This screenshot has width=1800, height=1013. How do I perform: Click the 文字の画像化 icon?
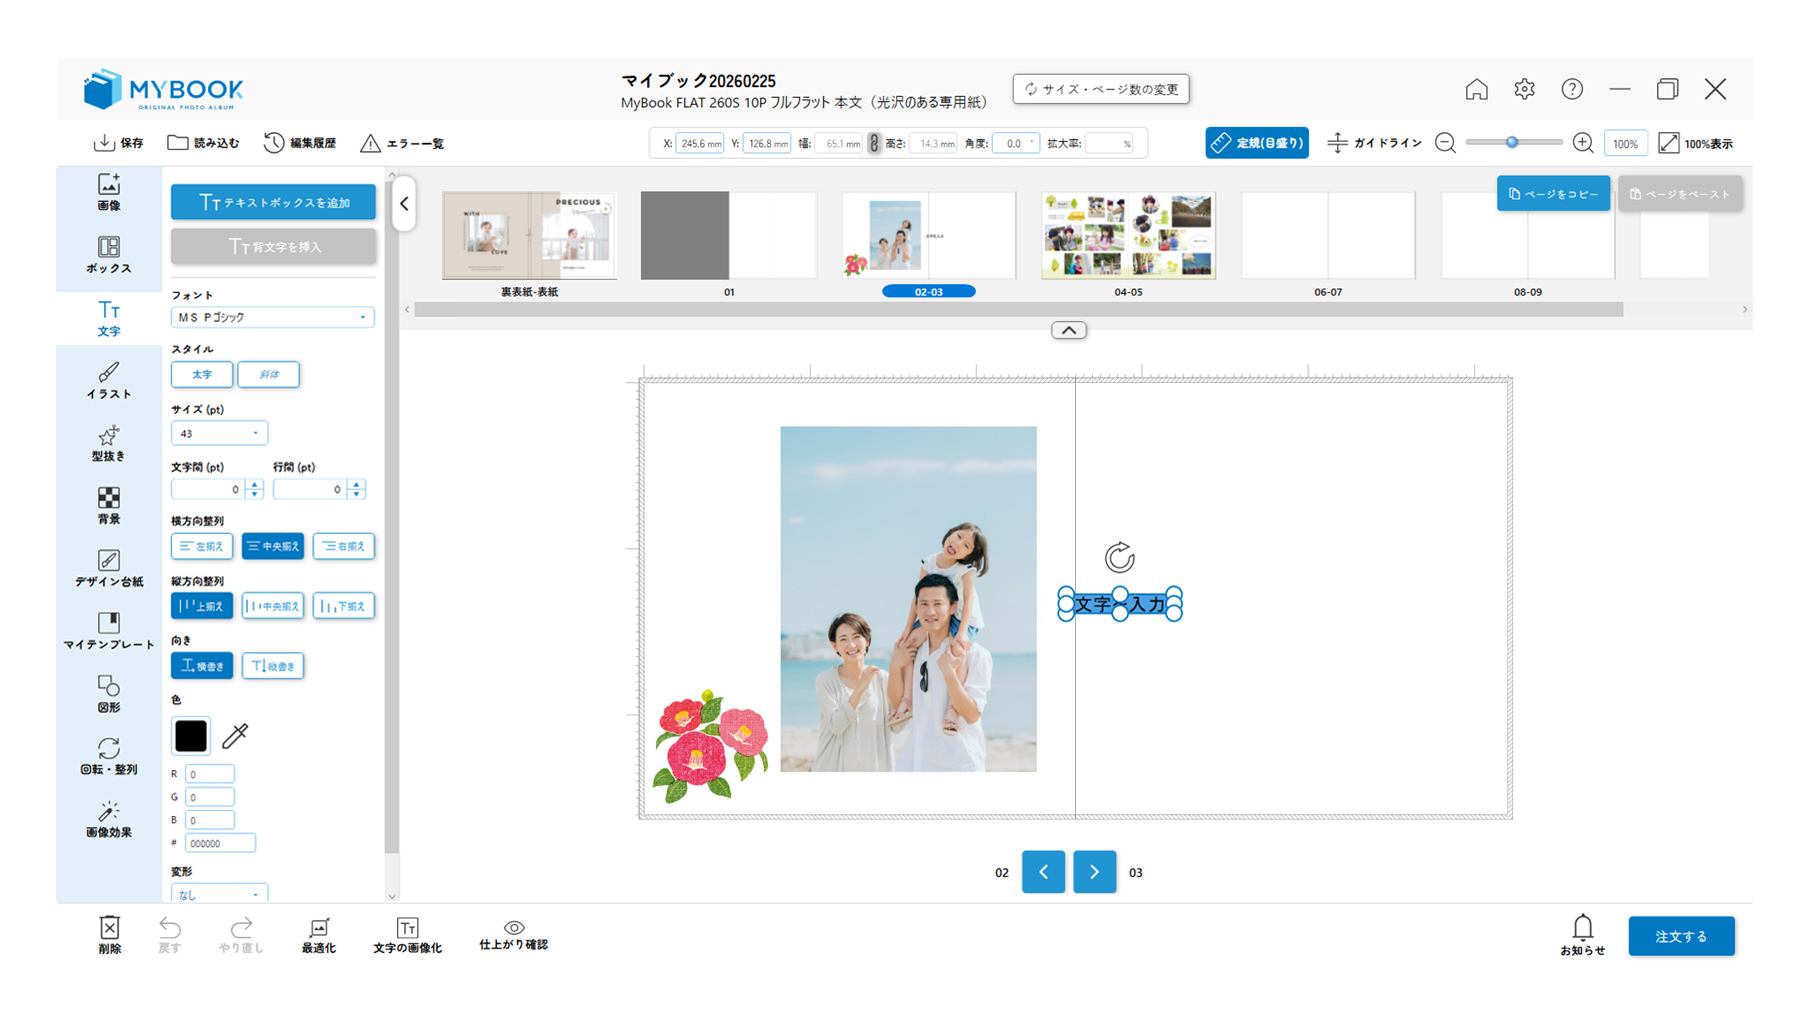[x=407, y=927]
